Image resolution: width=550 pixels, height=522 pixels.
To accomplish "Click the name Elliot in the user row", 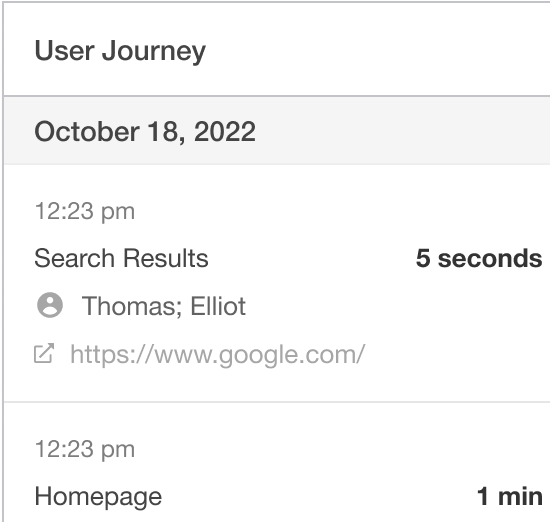I will click(x=218, y=306).
